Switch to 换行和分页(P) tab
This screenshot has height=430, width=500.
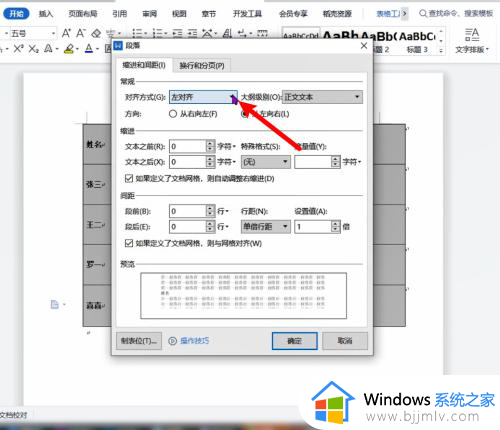(x=202, y=66)
